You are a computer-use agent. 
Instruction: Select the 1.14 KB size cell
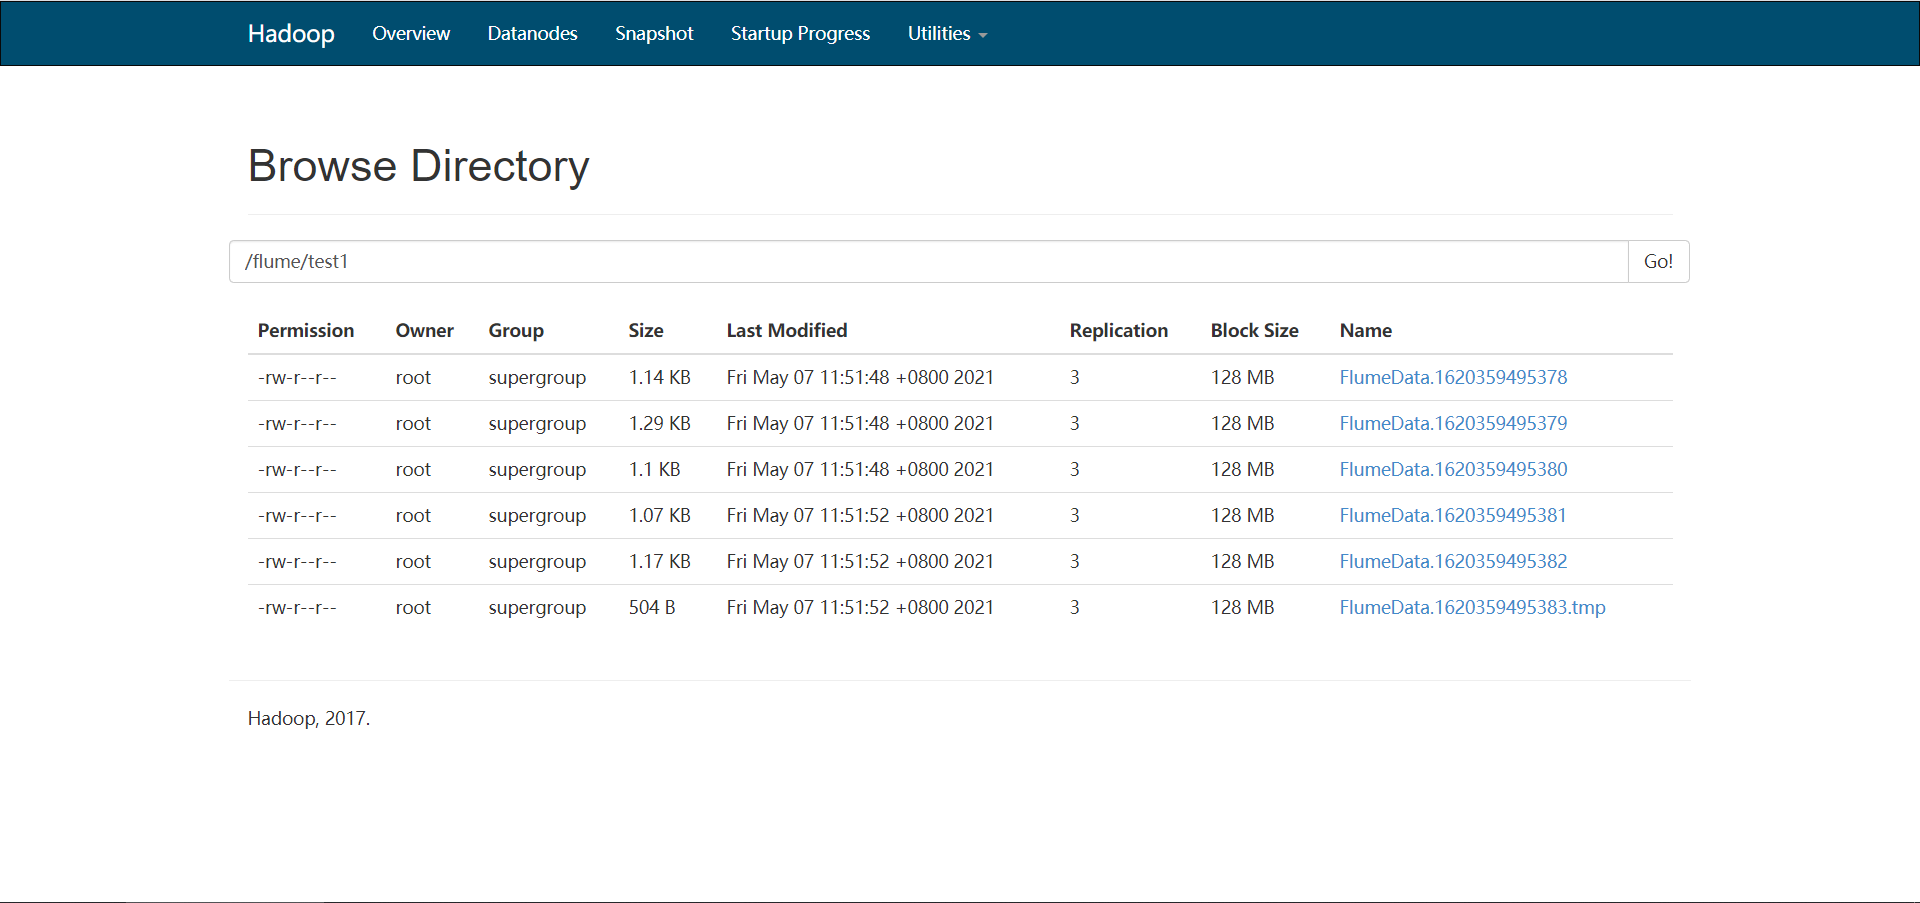pos(659,377)
